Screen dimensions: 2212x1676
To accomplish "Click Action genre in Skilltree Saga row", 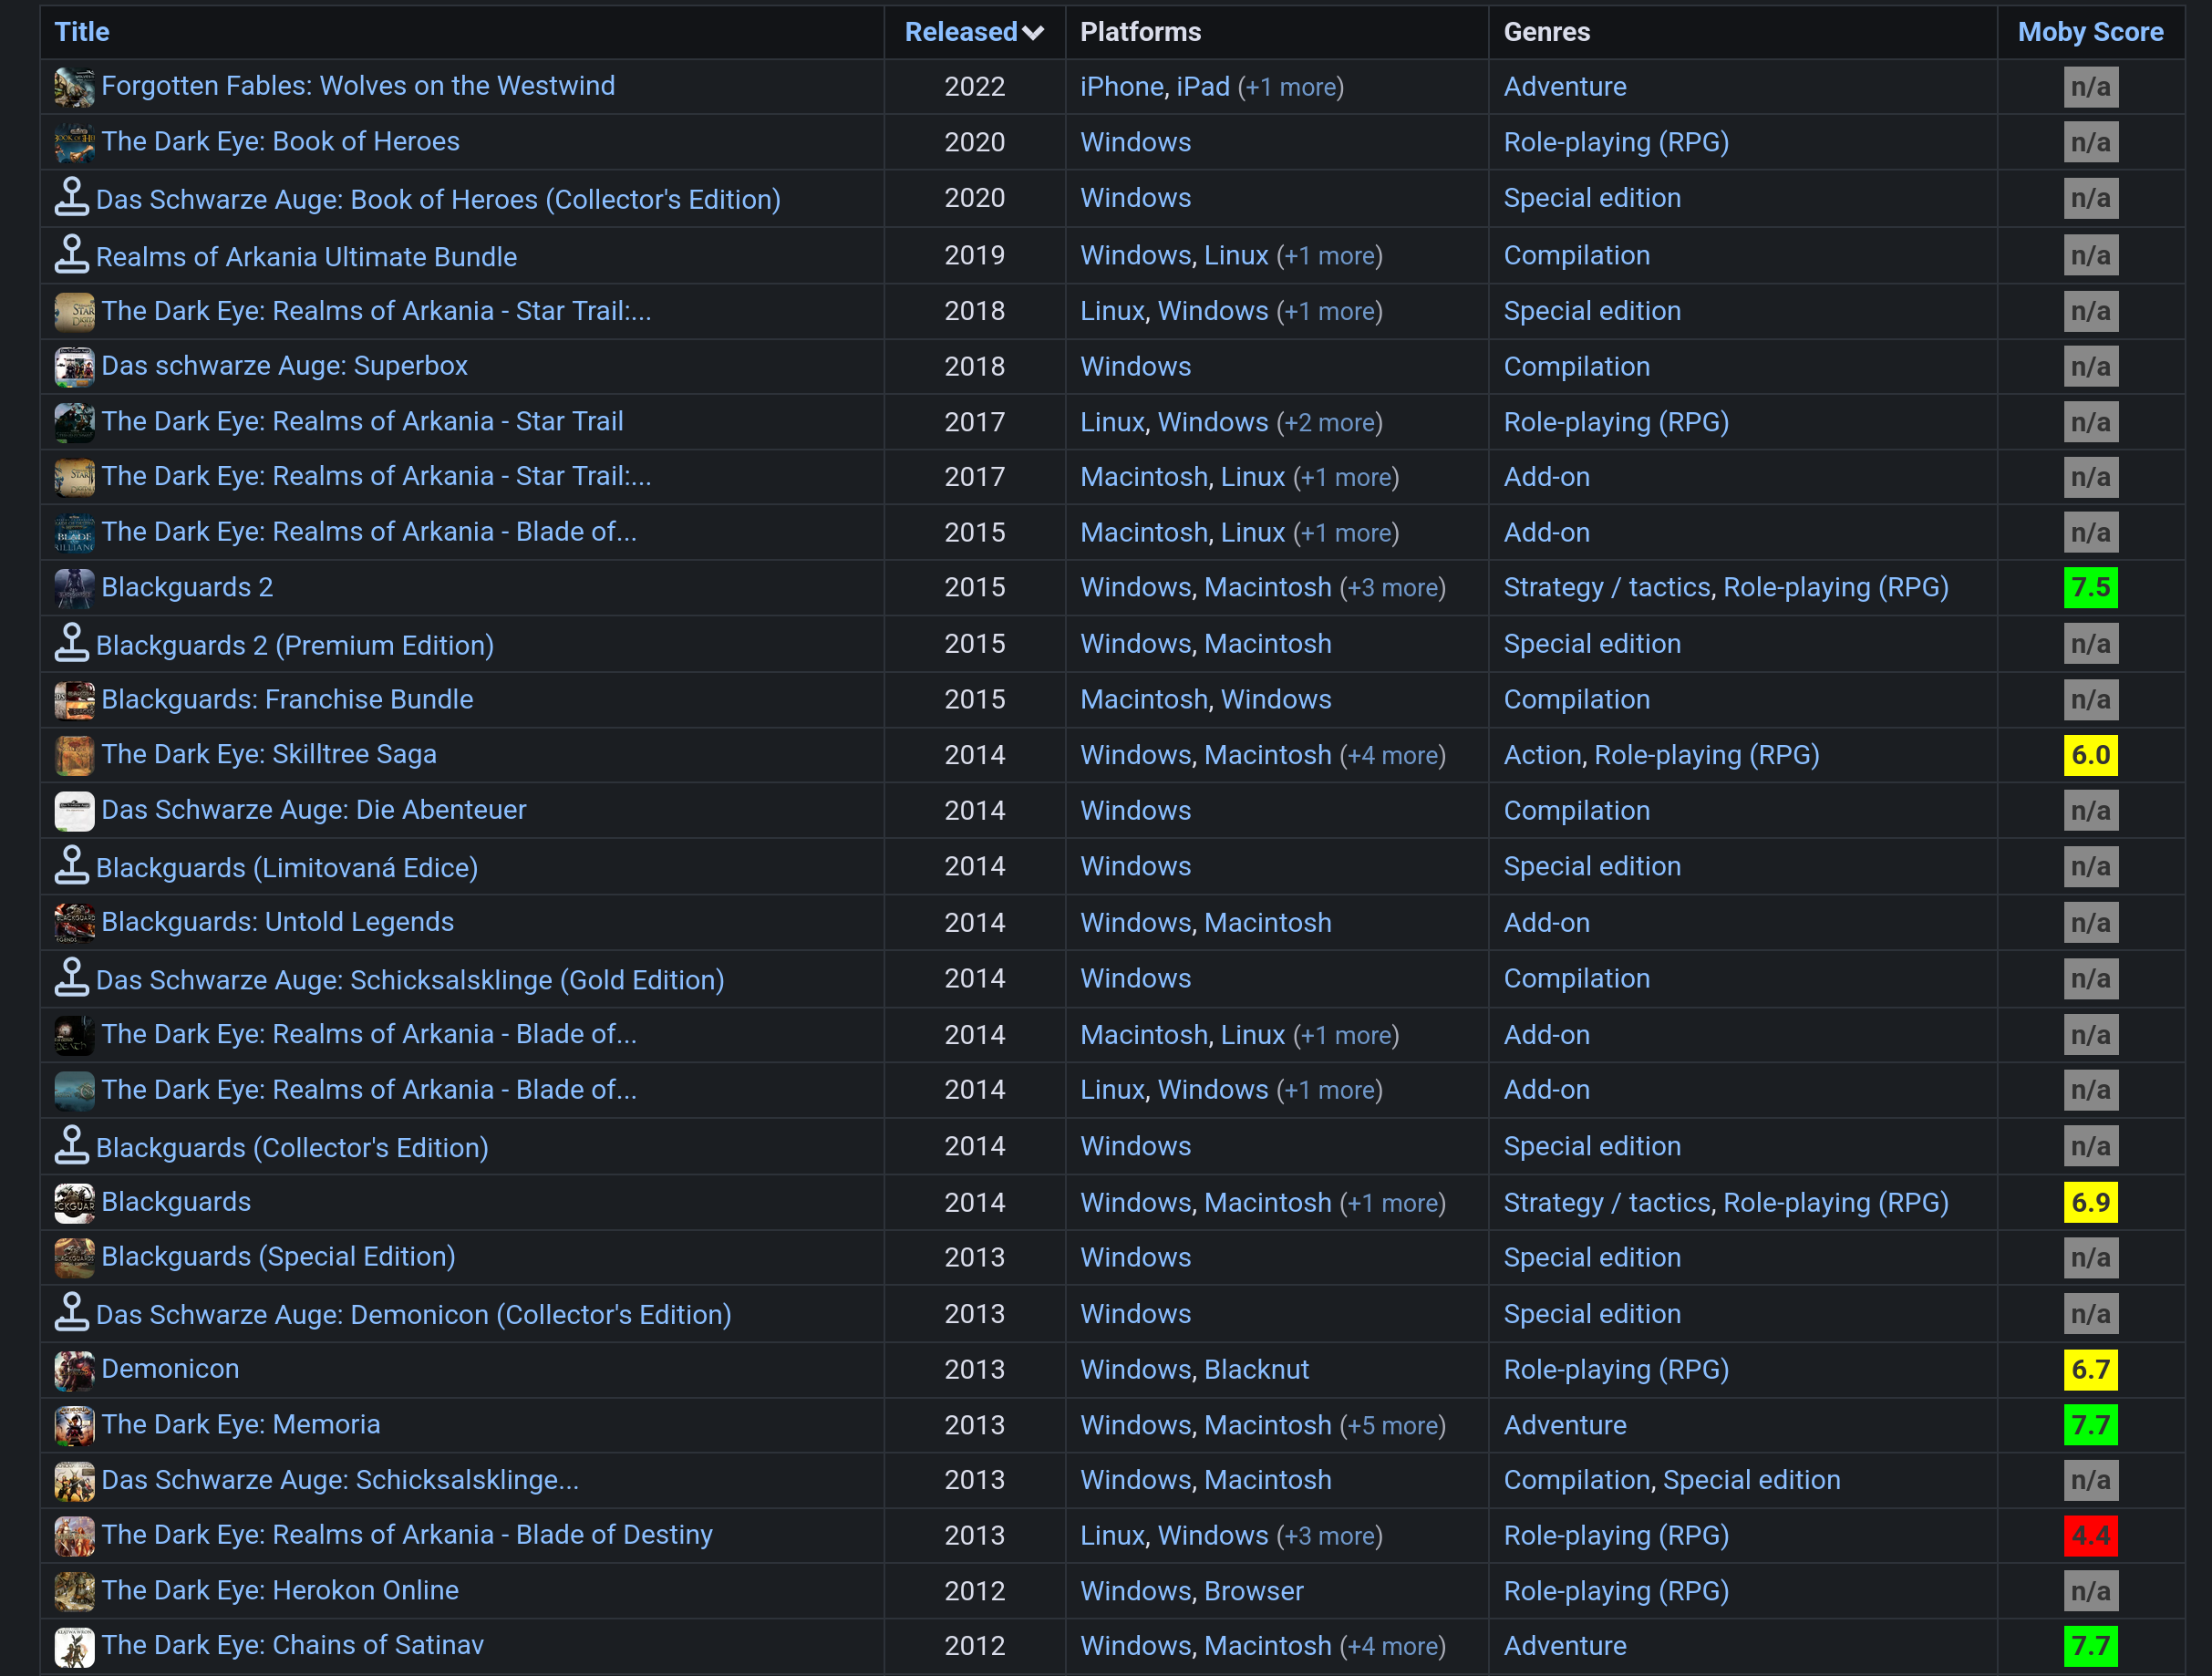I will (1543, 755).
